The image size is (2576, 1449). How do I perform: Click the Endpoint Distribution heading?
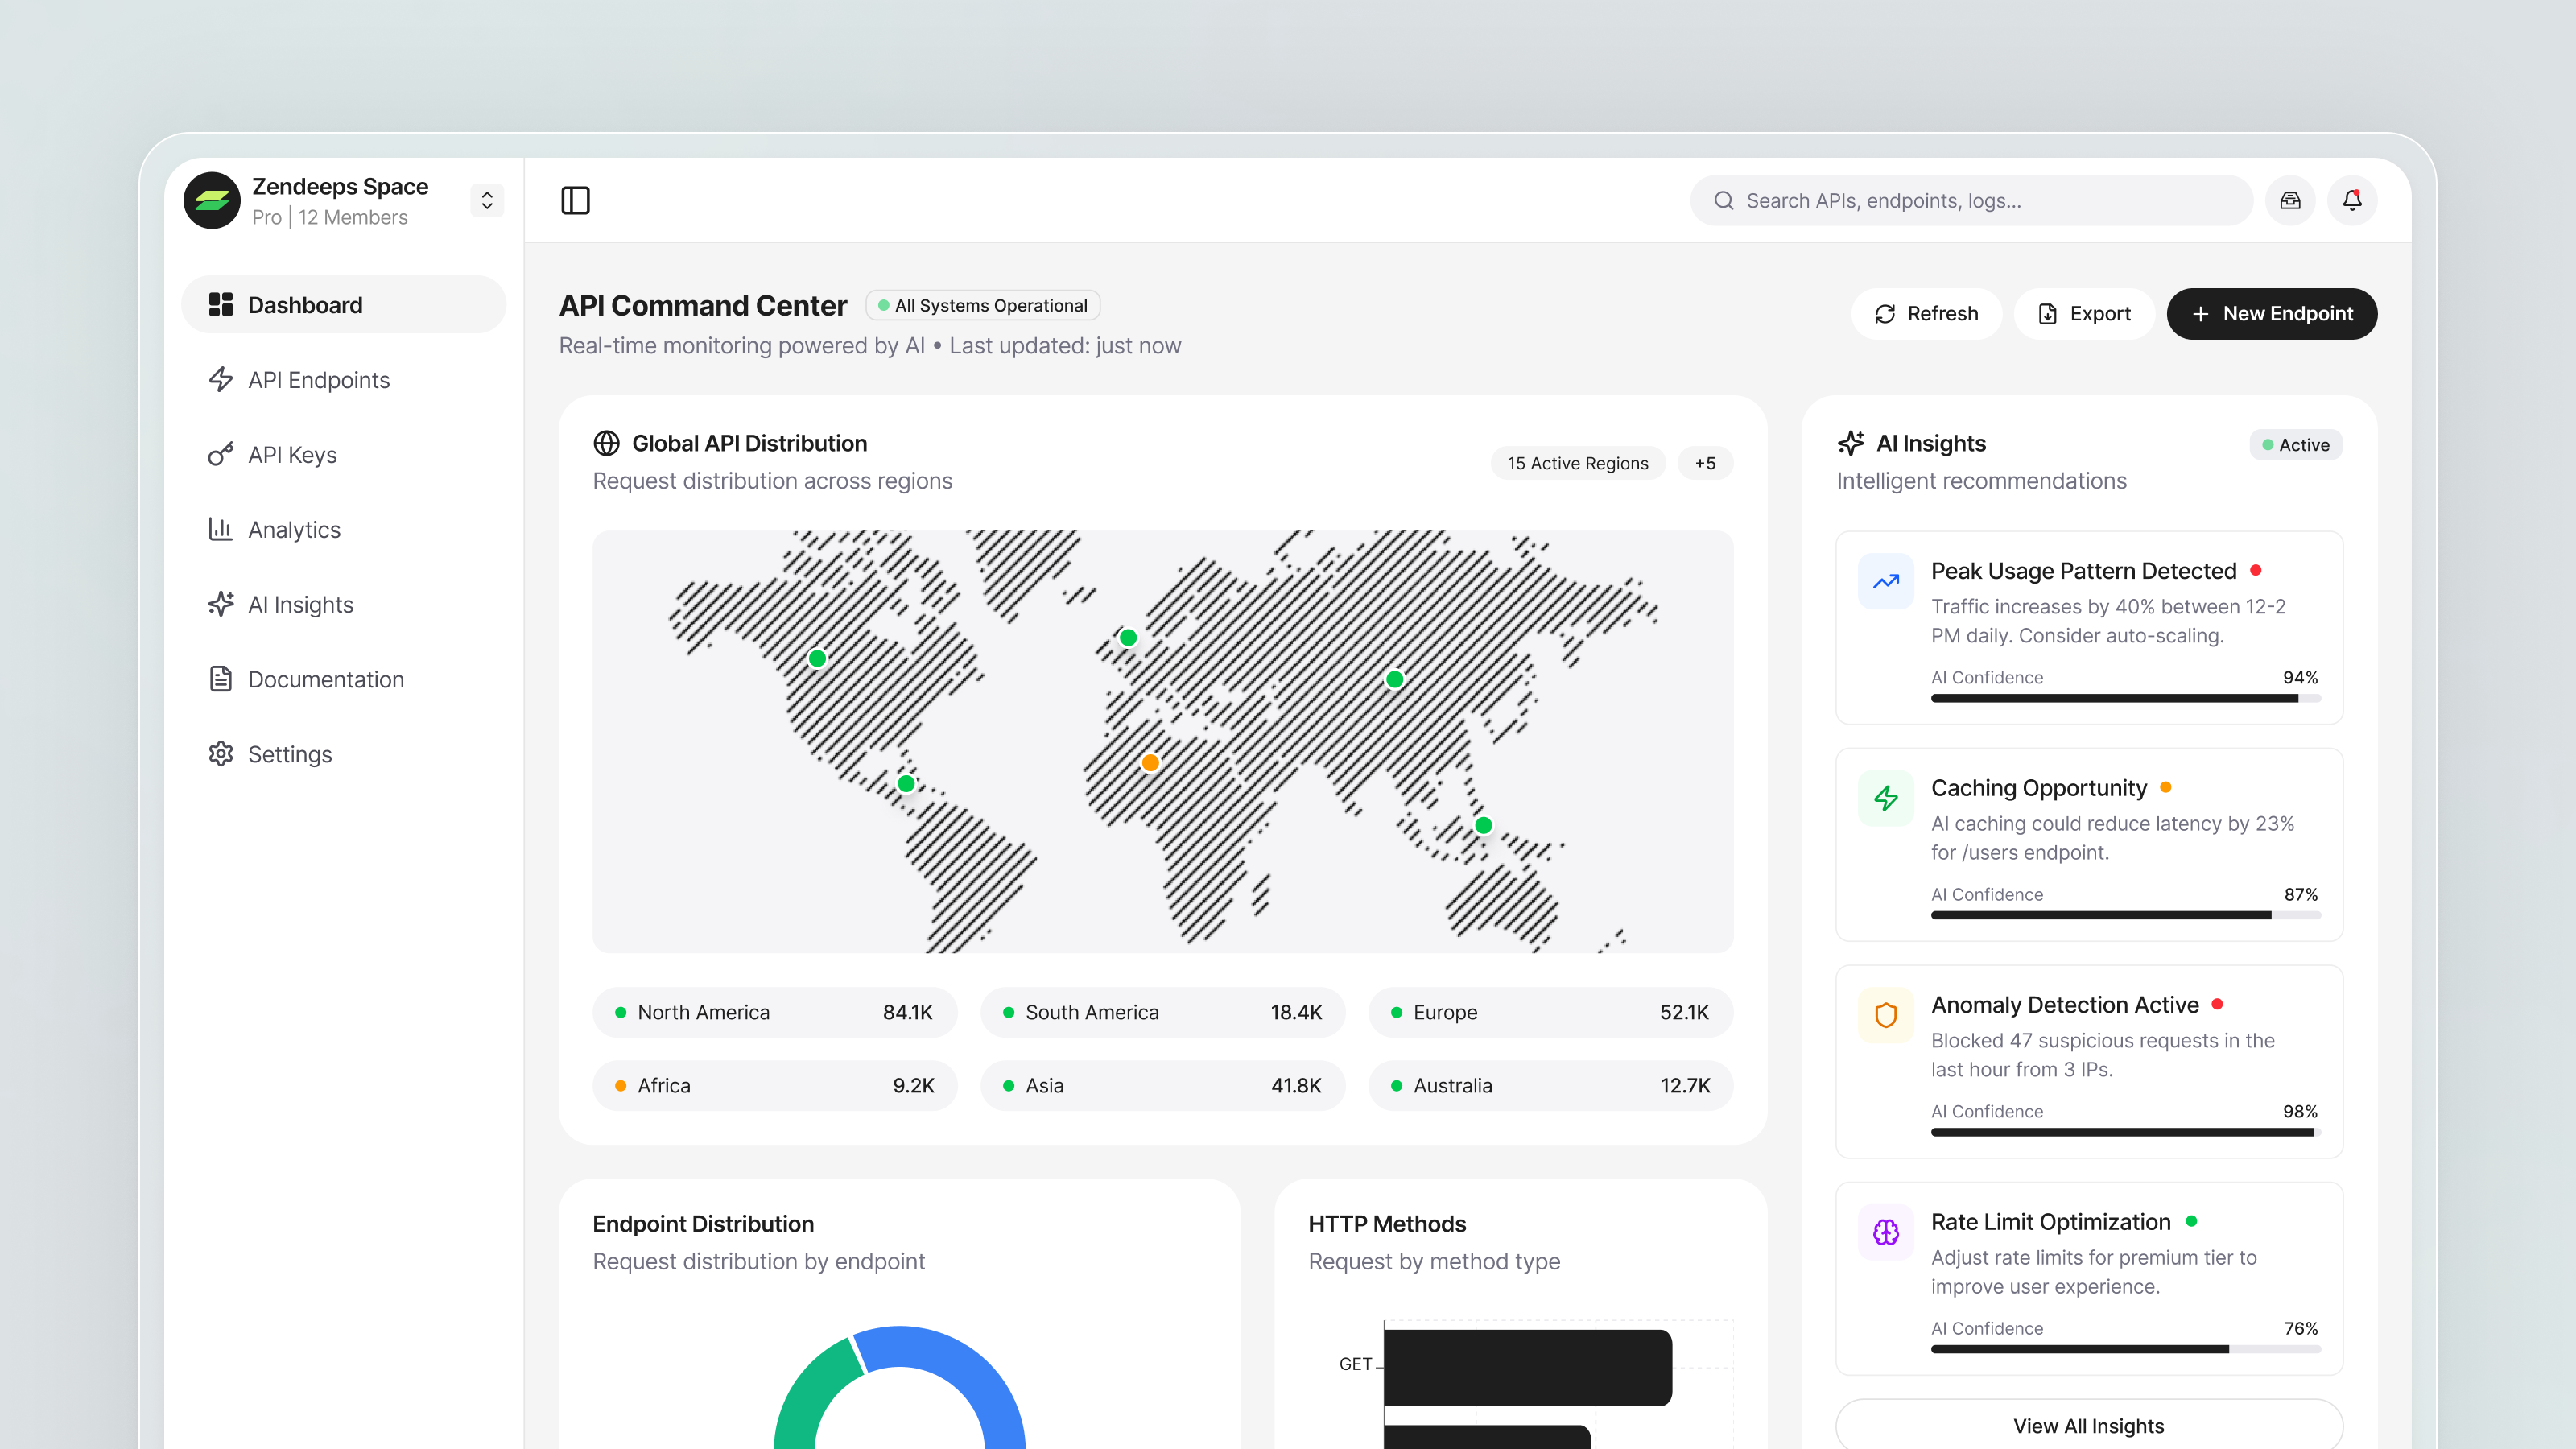[703, 1224]
